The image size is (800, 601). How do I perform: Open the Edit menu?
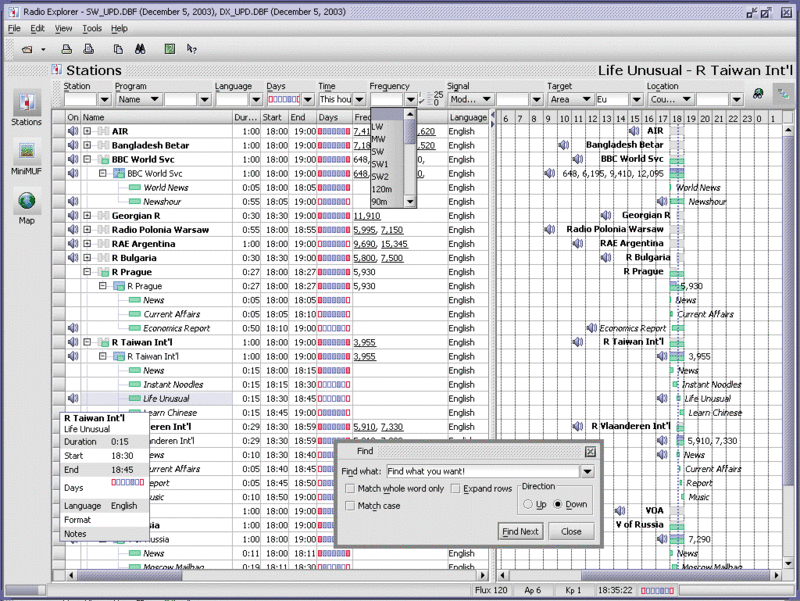tap(37, 29)
